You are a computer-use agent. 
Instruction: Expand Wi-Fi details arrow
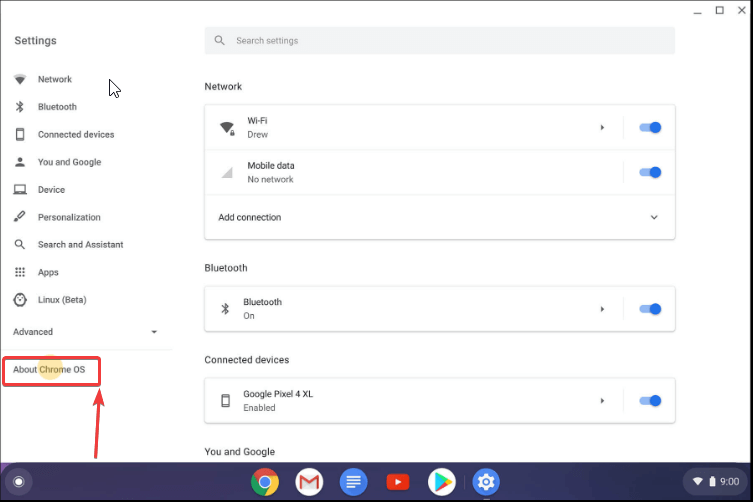pyautogui.click(x=602, y=127)
